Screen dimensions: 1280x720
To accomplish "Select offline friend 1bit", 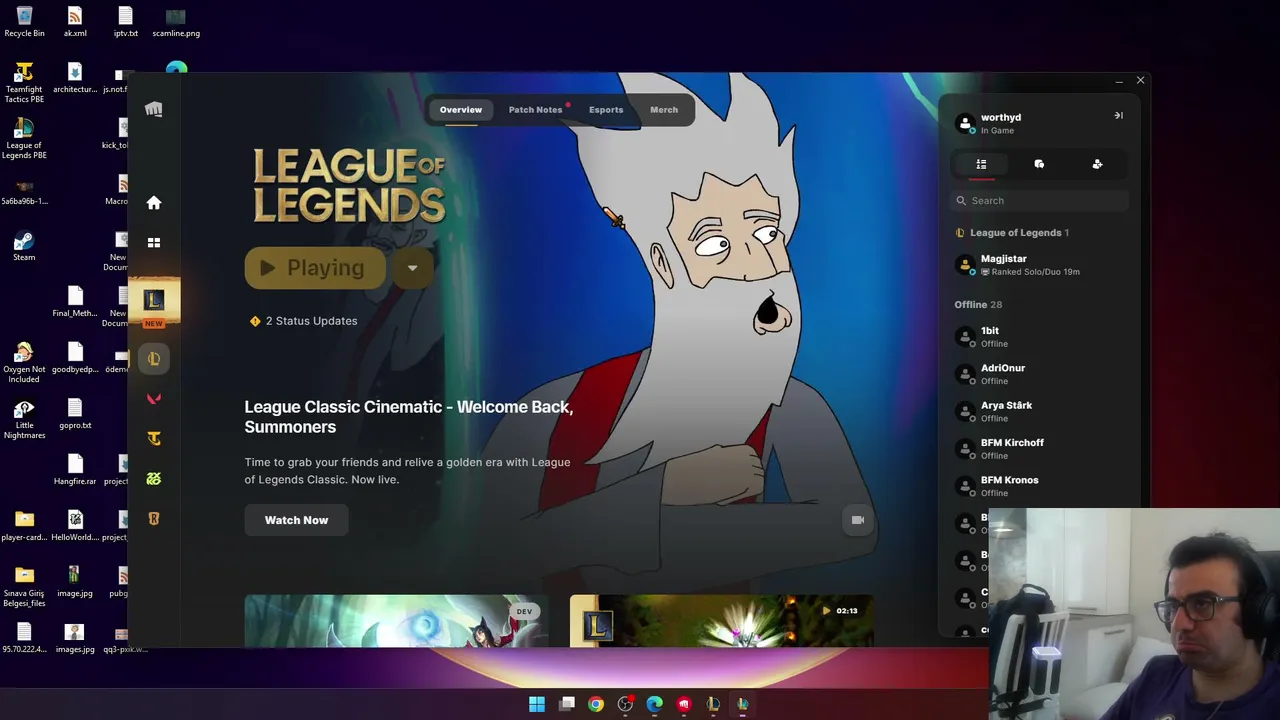I will [x=1039, y=337].
